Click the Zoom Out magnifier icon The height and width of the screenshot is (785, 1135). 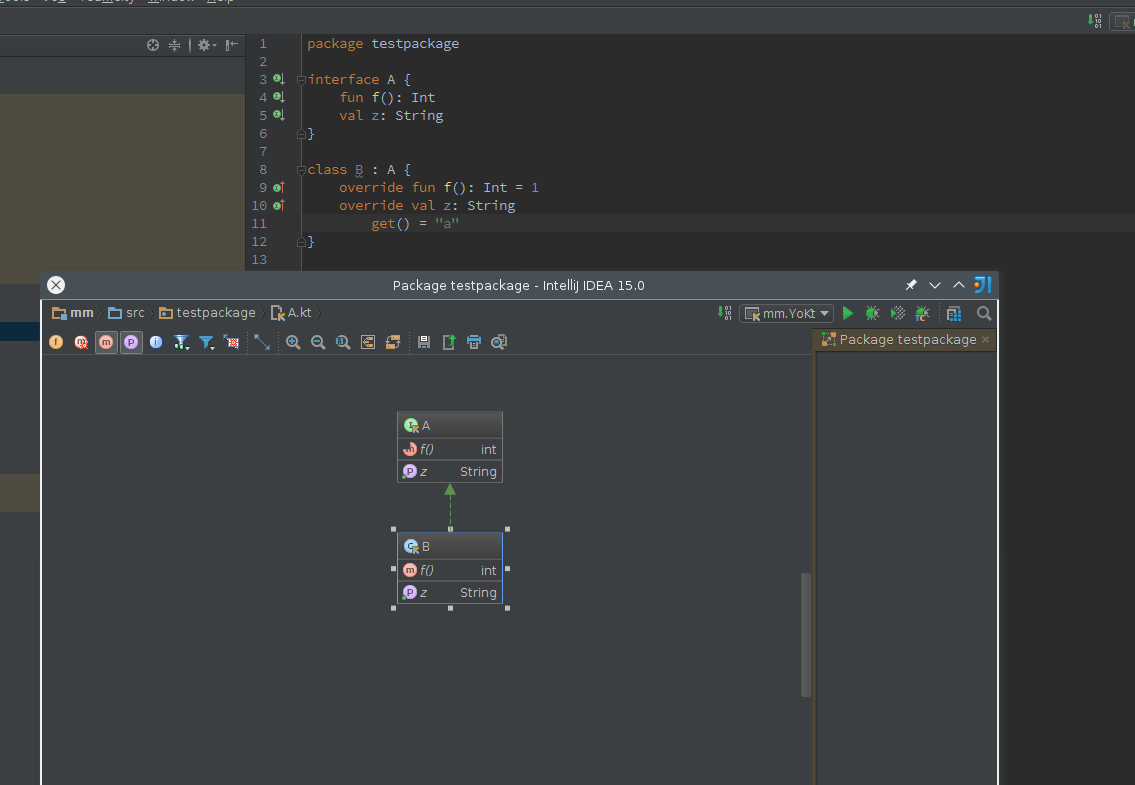(x=318, y=342)
